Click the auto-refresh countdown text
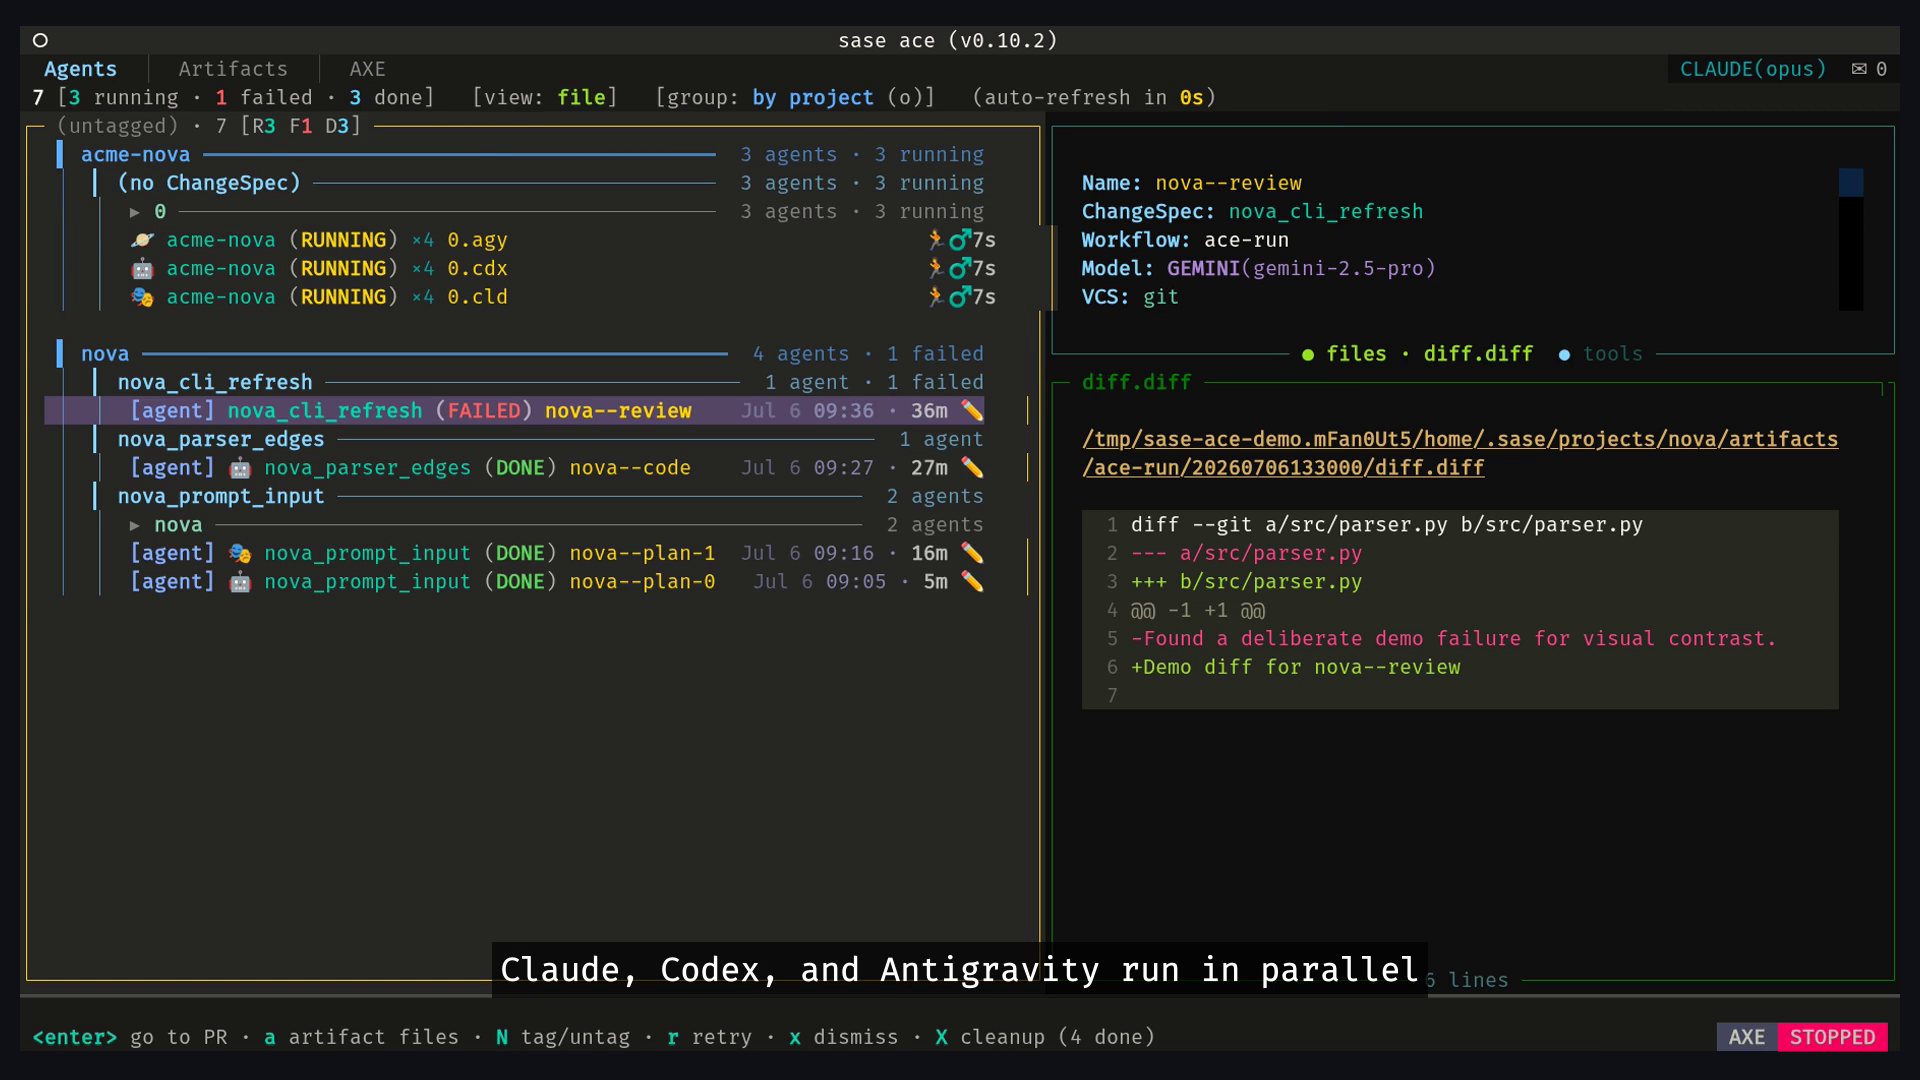Viewport: 1920px width, 1080px height. (1094, 98)
